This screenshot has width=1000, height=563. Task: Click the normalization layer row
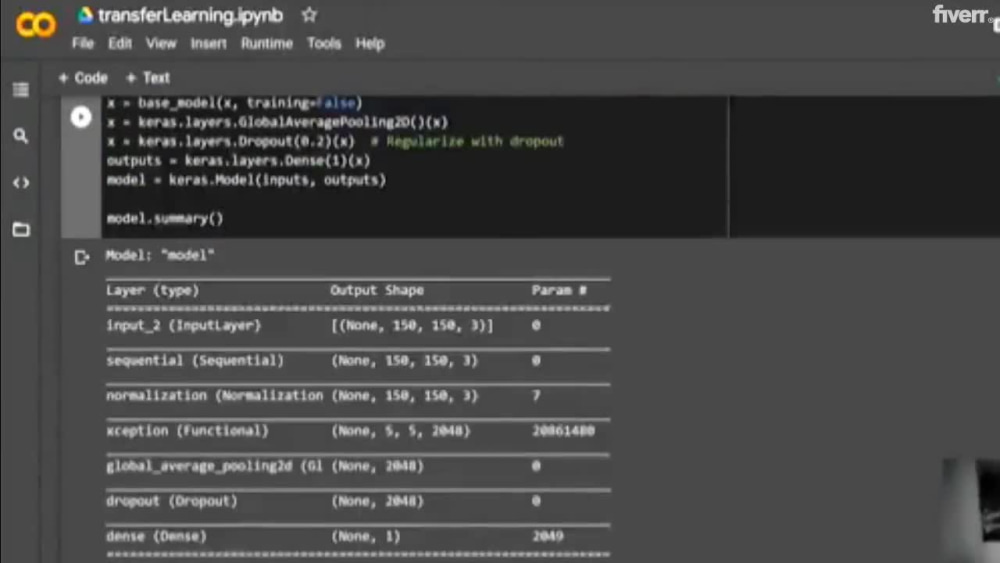[x=358, y=395]
